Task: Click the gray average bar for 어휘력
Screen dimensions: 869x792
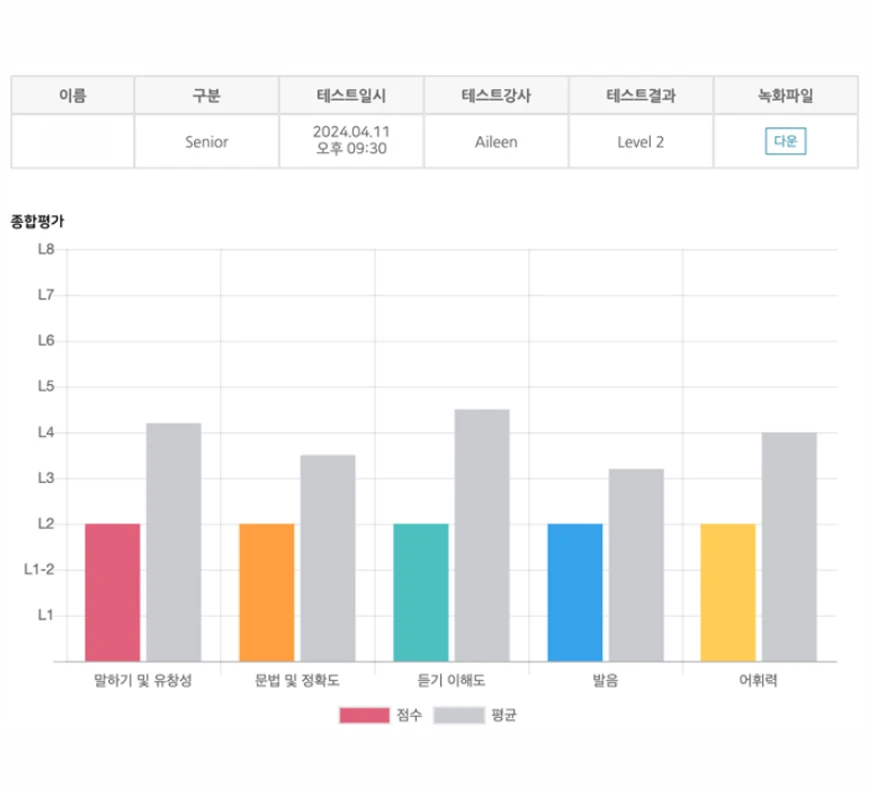Action: (x=789, y=547)
